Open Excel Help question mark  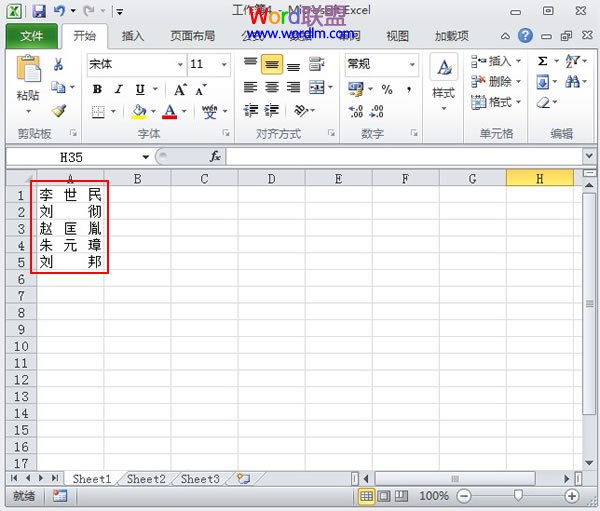click(525, 36)
